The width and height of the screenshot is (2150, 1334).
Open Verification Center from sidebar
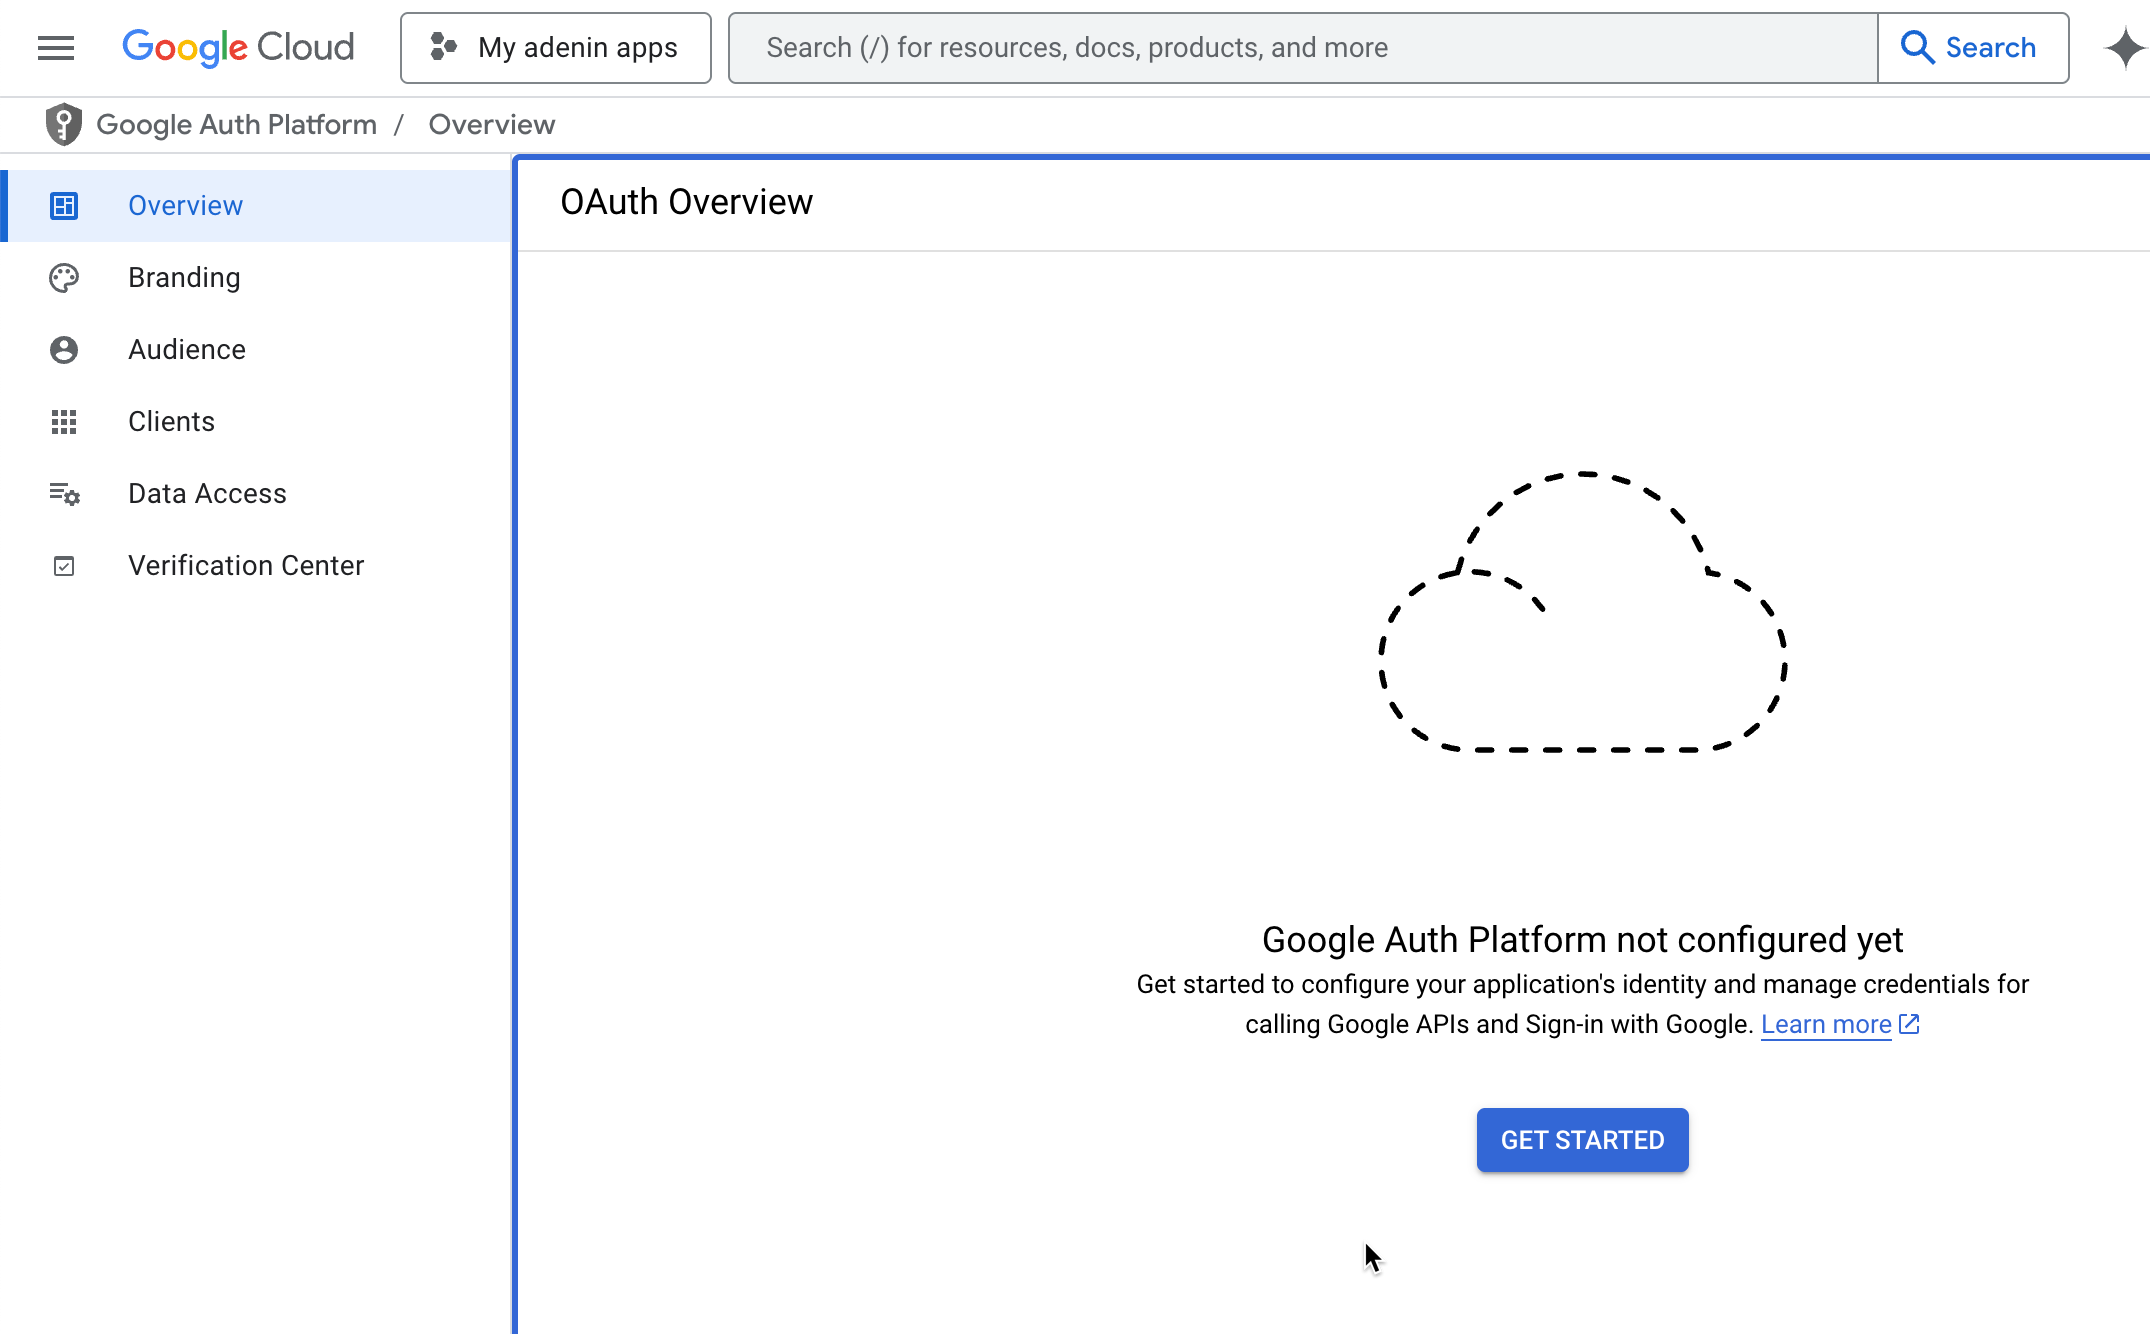(x=246, y=566)
